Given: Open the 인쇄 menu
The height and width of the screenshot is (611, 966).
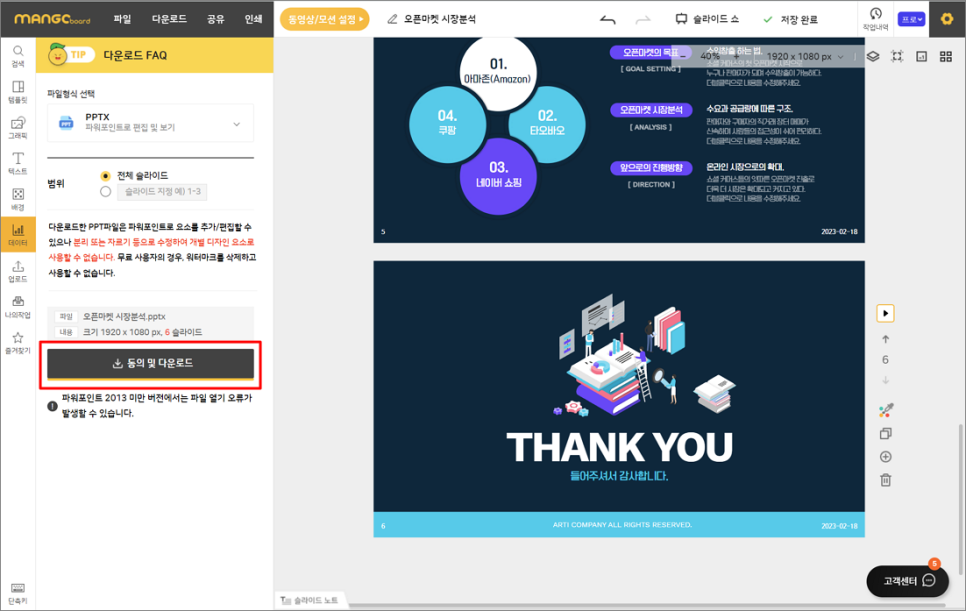Looking at the screenshot, I should (x=253, y=19).
